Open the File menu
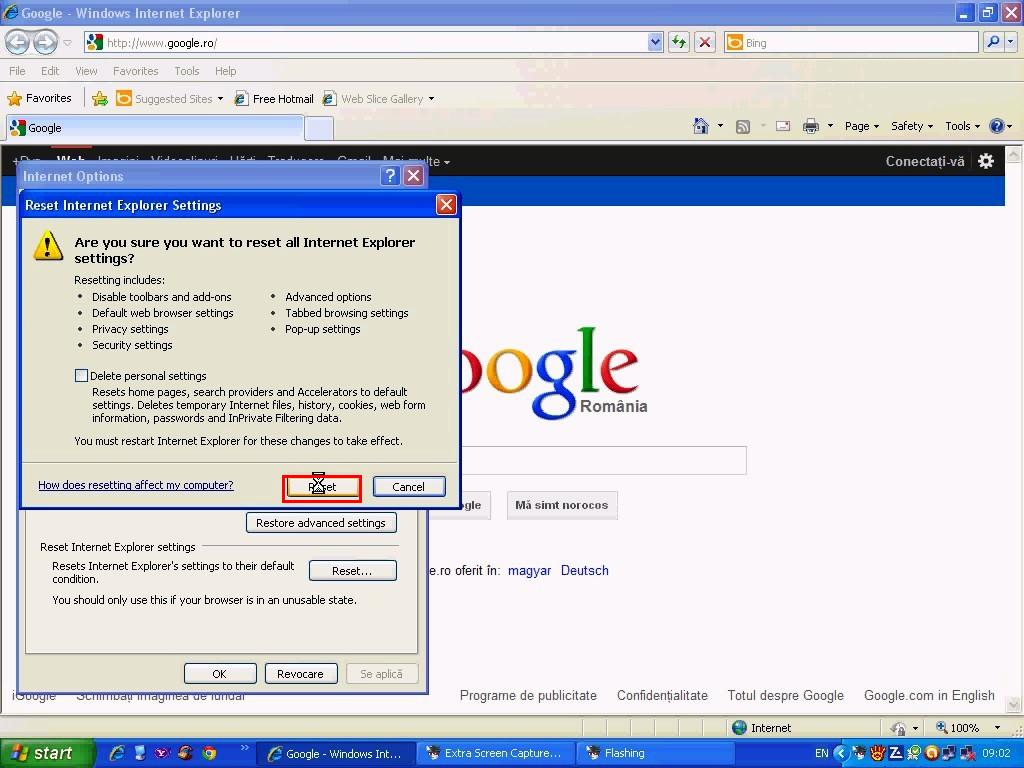 (17, 71)
